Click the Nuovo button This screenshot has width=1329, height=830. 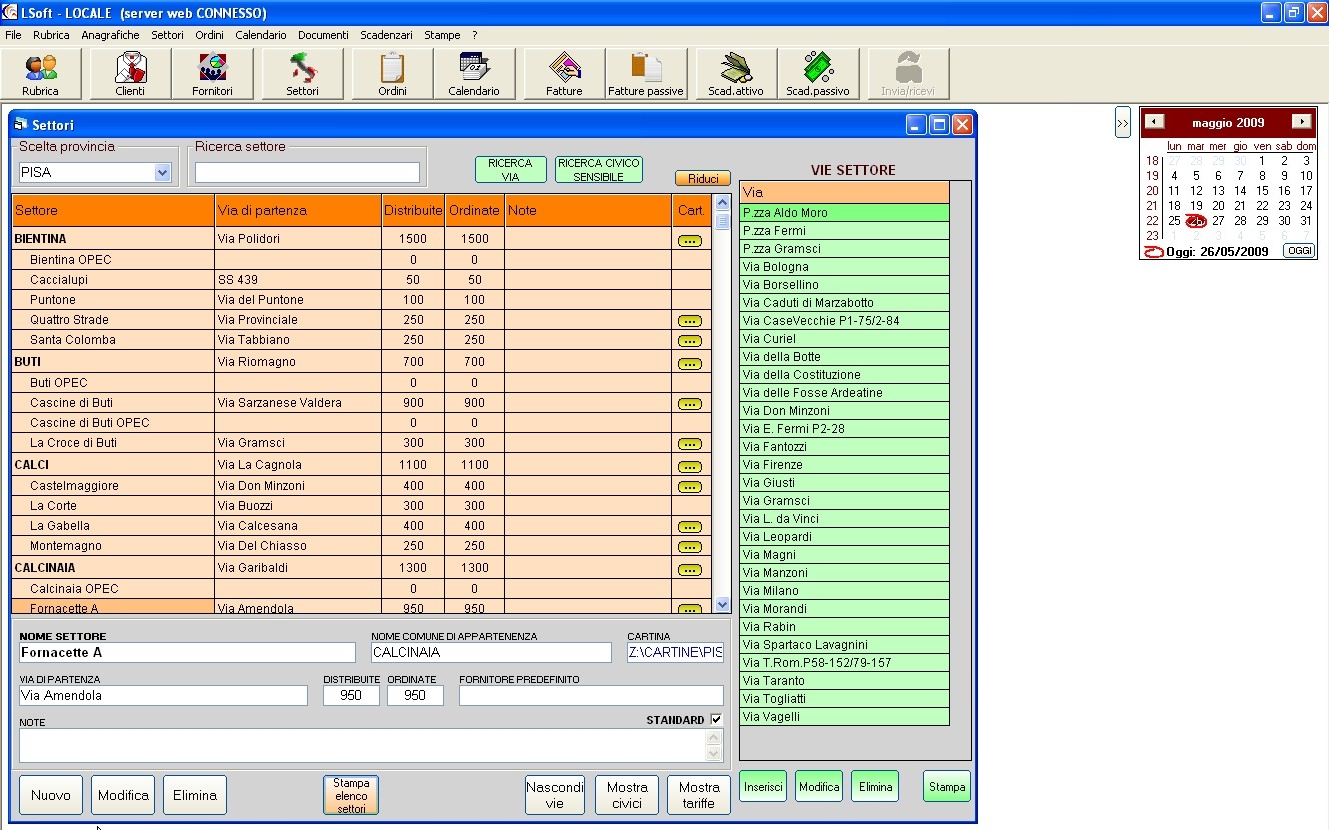(x=51, y=796)
